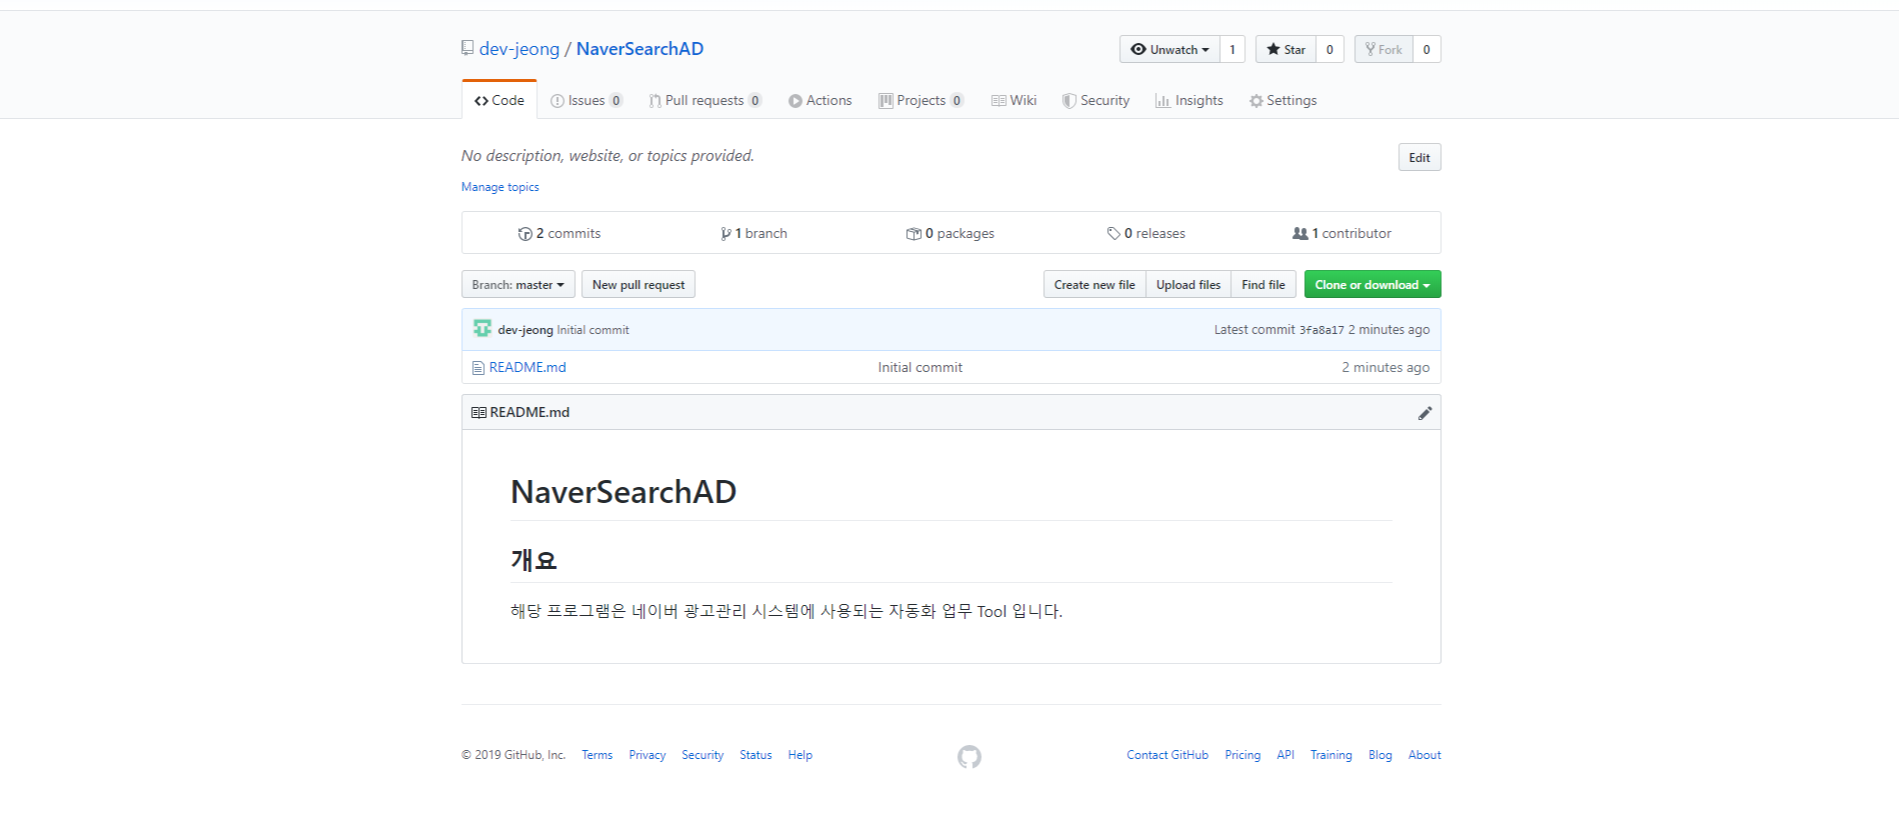This screenshot has width=1899, height=819.
Task: View the 2 commits history
Action: (x=559, y=233)
